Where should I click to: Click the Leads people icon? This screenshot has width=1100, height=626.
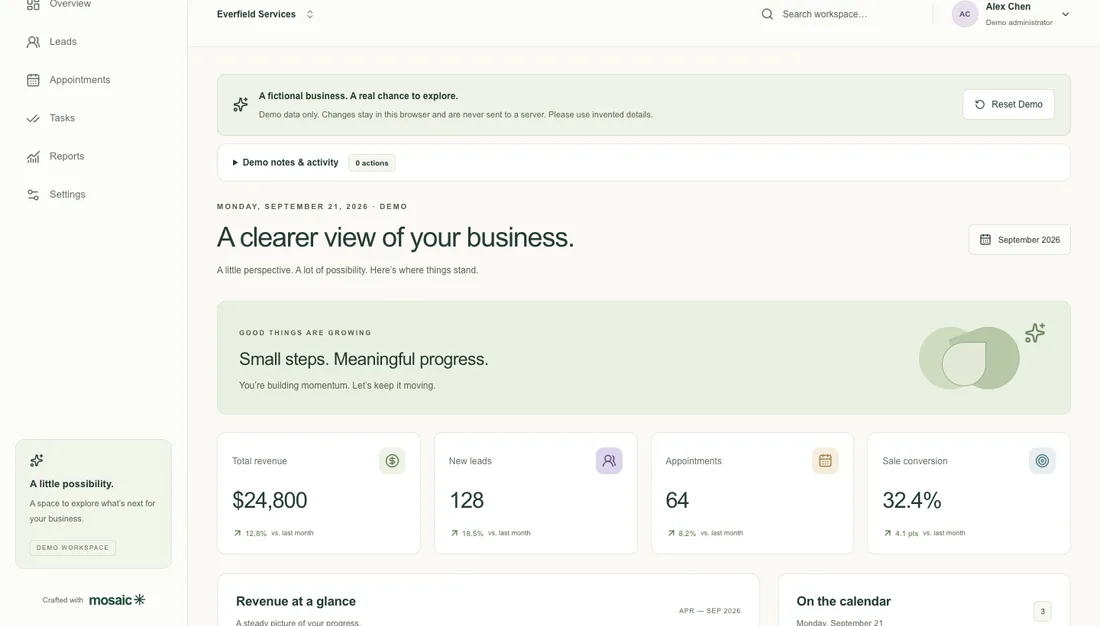click(x=33, y=42)
